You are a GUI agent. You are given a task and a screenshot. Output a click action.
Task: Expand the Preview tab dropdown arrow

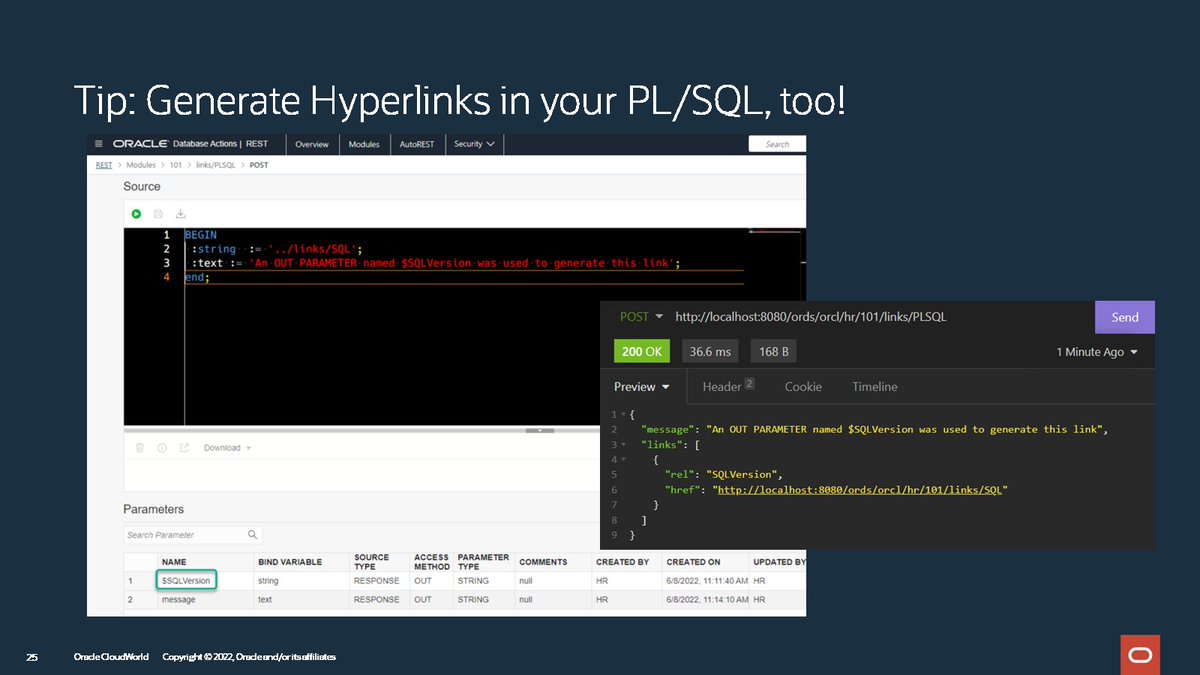coord(666,387)
